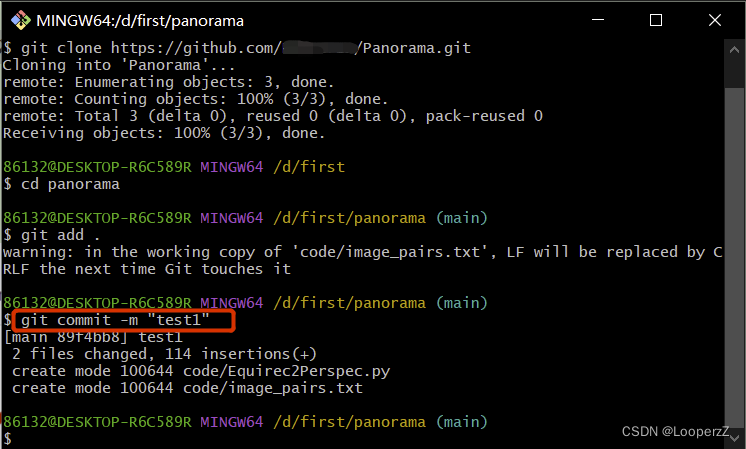Close the MINGW64 terminal window
Viewport: 746px width, 449px height.
(715, 20)
